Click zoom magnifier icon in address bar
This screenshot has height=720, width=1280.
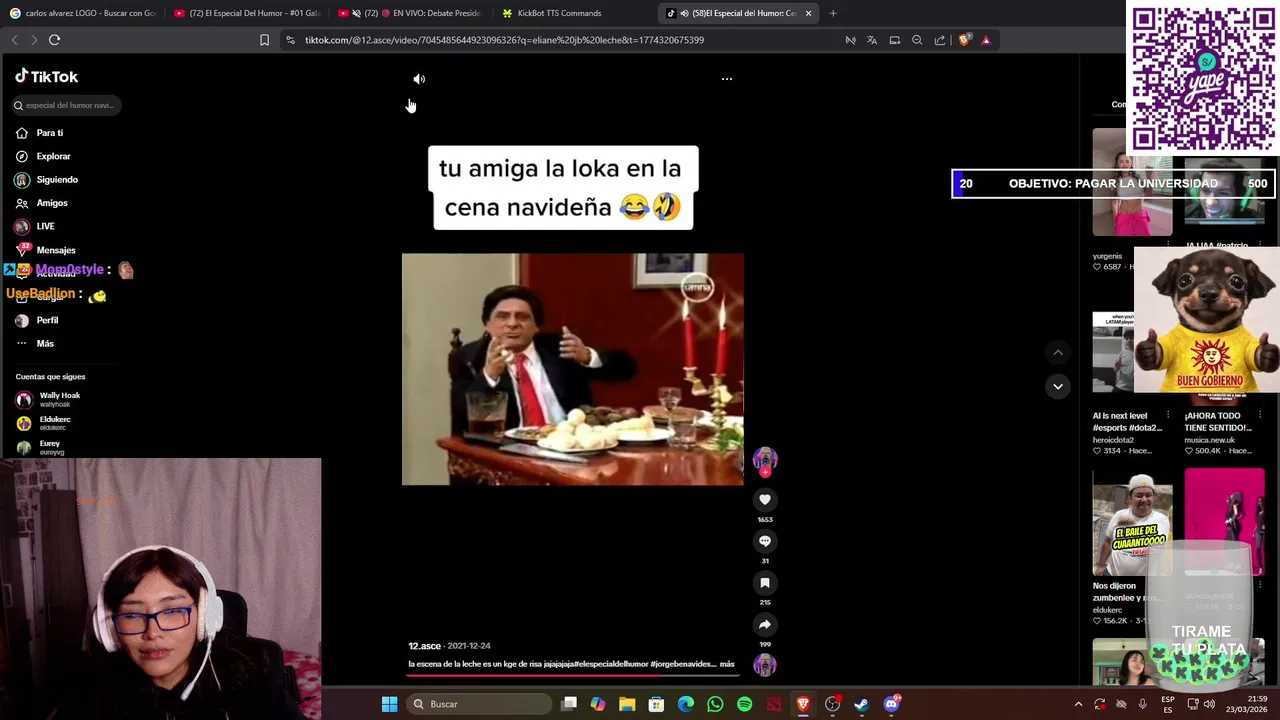click(917, 40)
